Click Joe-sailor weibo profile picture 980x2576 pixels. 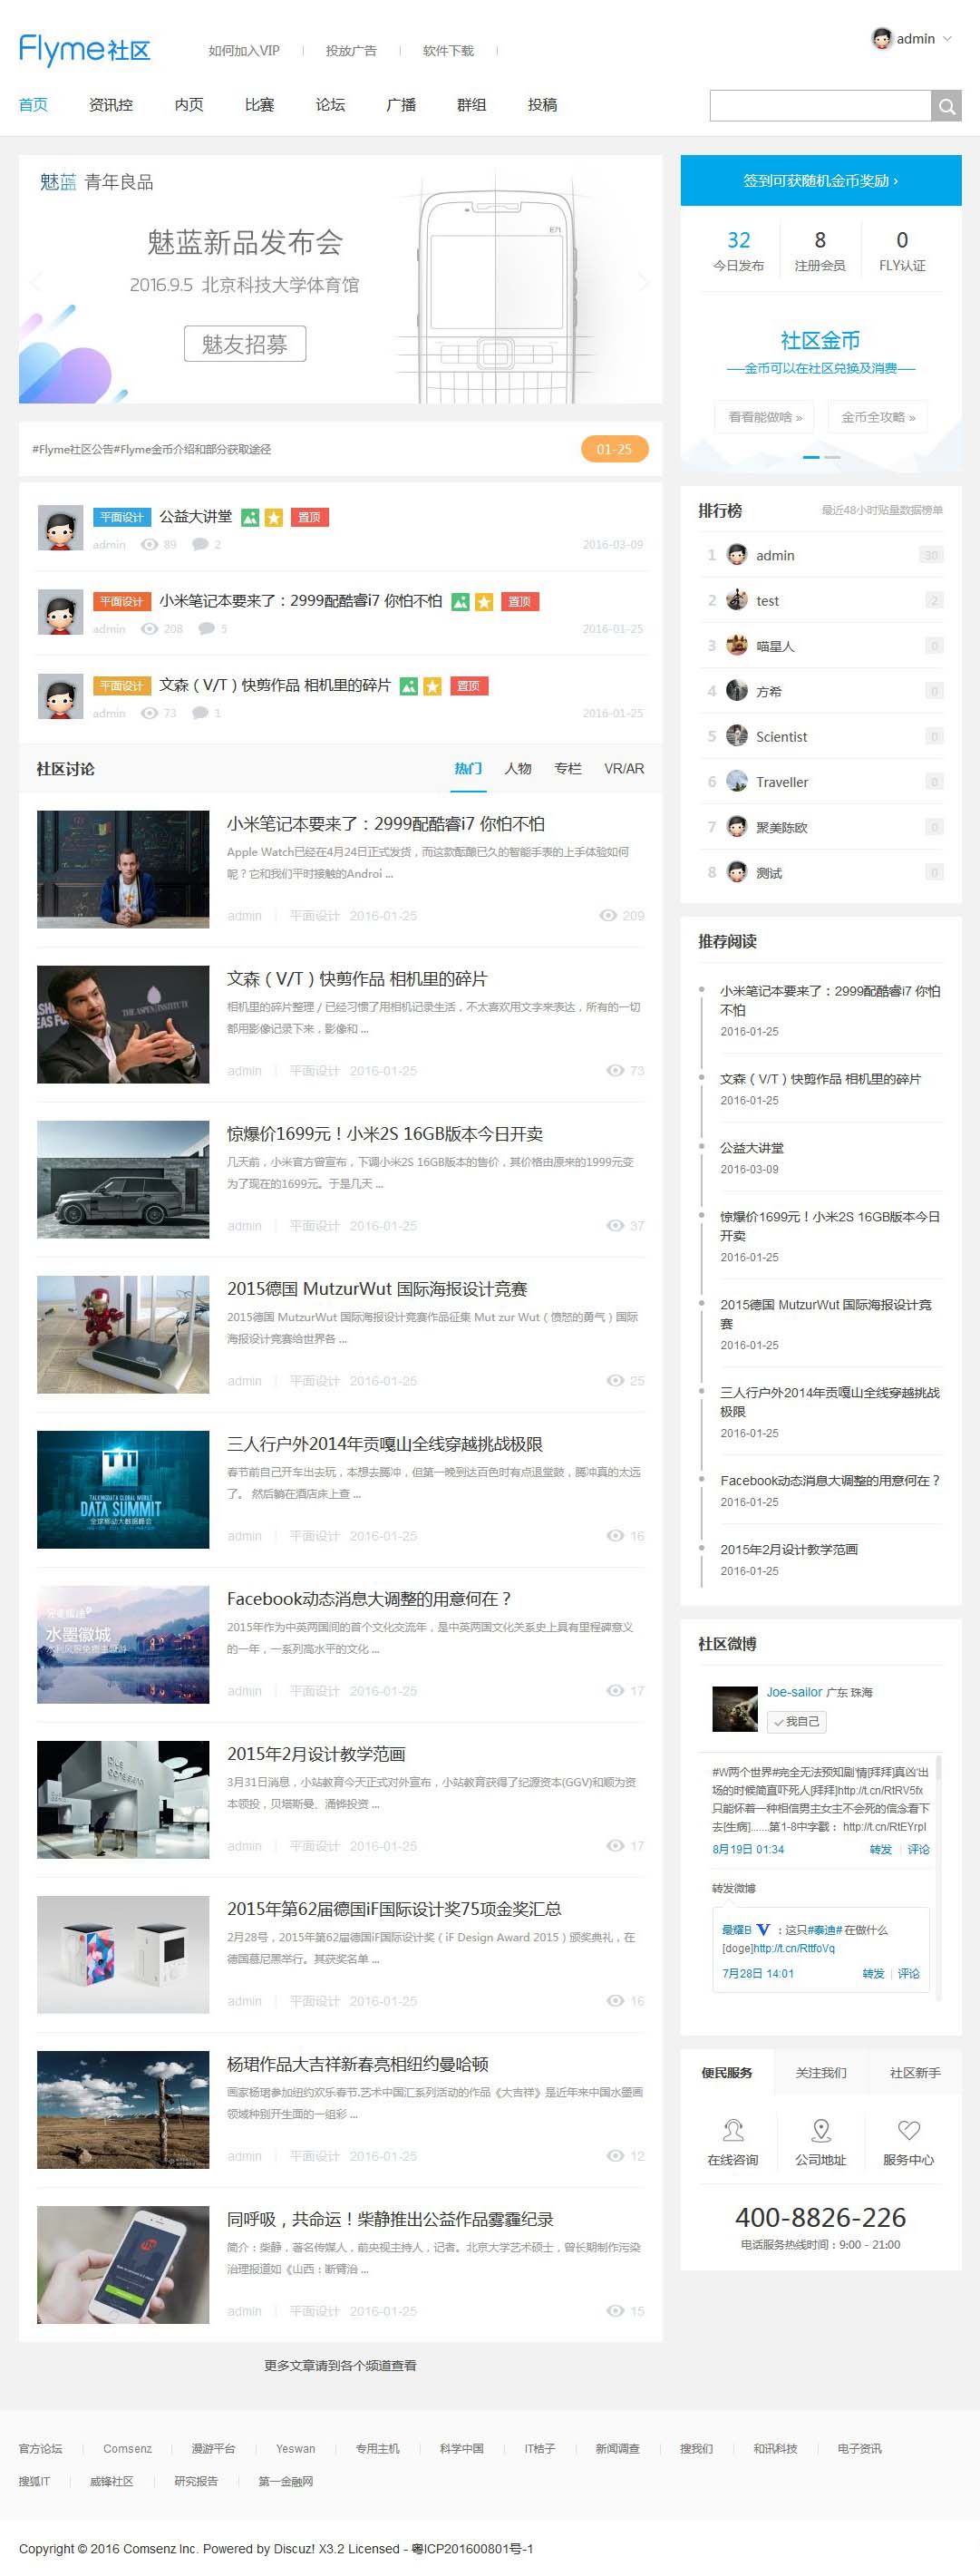[x=735, y=1709]
